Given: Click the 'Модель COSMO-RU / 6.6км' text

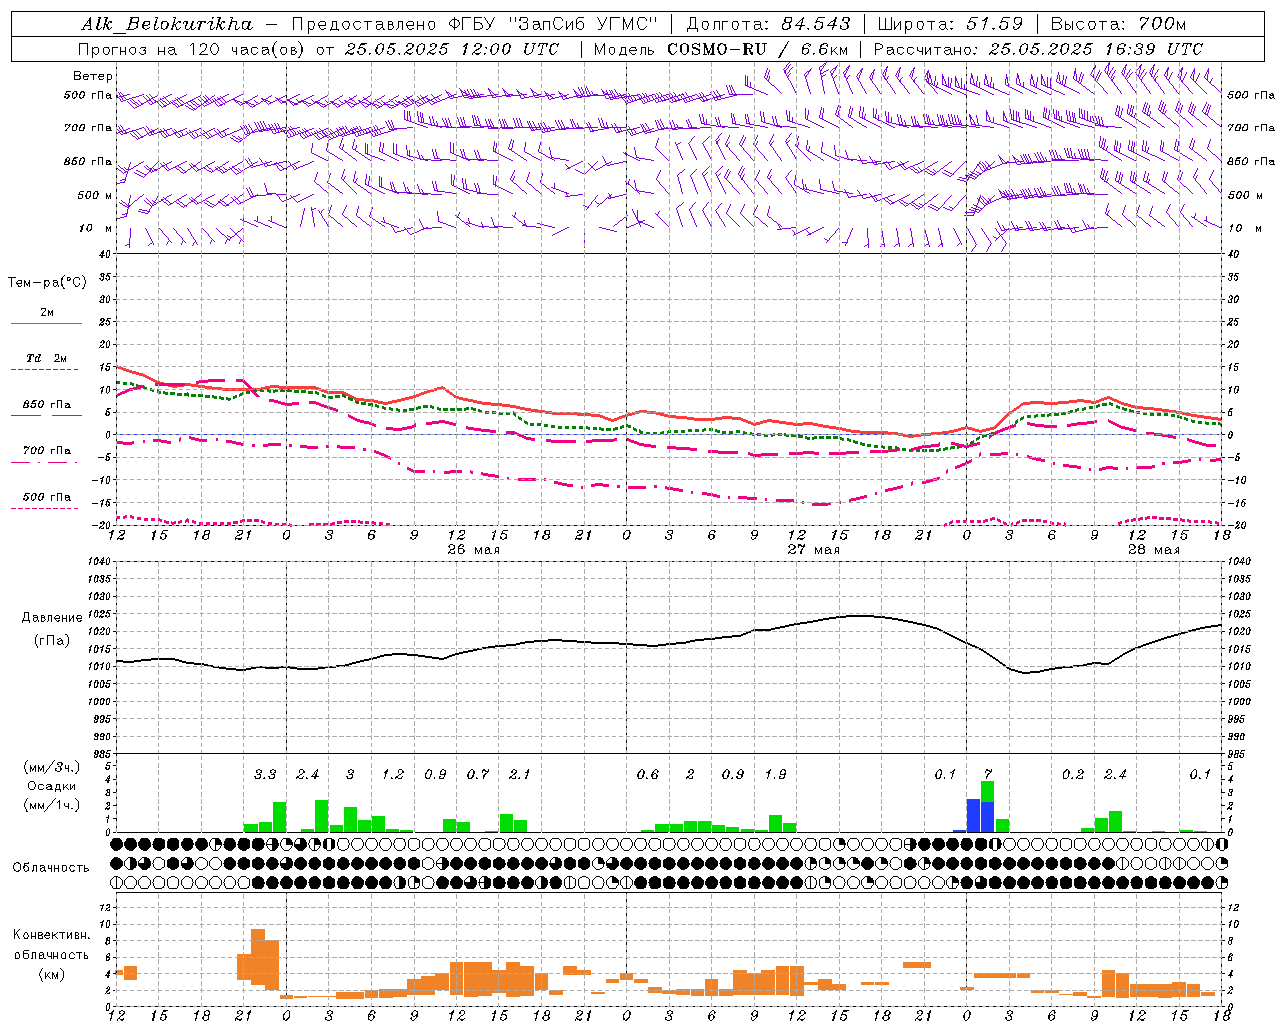Looking at the screenshot, I should pyautogui.click(x=721, y=49).
